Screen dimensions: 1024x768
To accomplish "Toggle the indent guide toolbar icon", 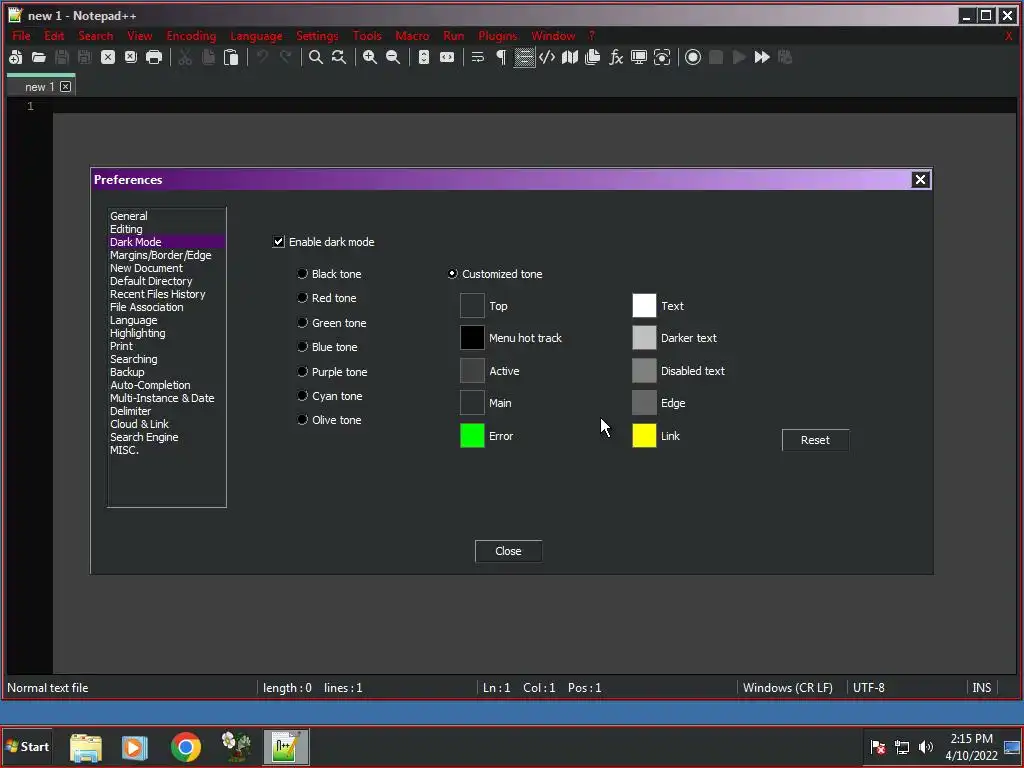I will click(524, 57).
